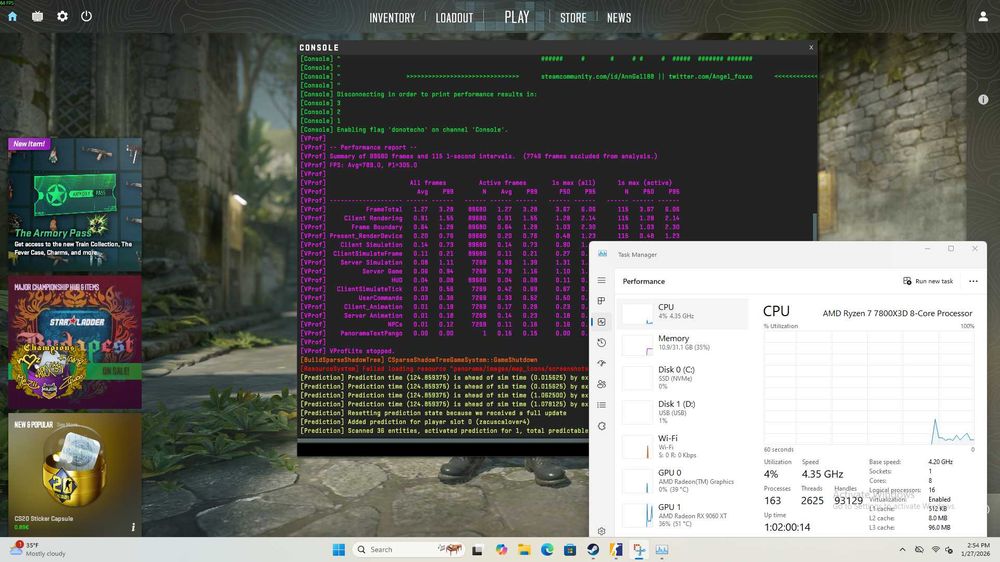1000x562 pixels.
Task: Open CS2 settings gear icon
Action: click(x=62, y=17)
